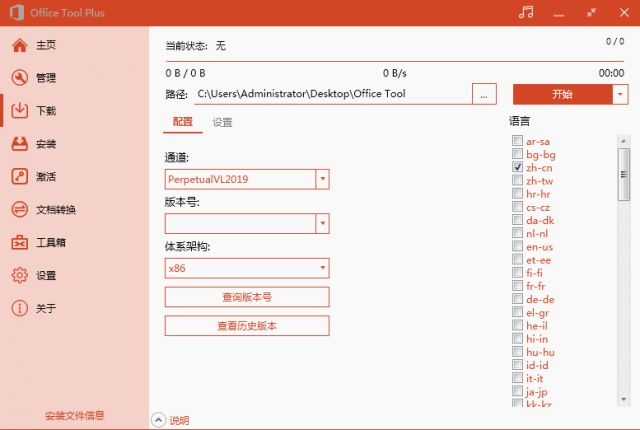This screenshot has width=640, height=430.
Task: Click the language list scroll-down arrow
Action: [x=623, y=399]
